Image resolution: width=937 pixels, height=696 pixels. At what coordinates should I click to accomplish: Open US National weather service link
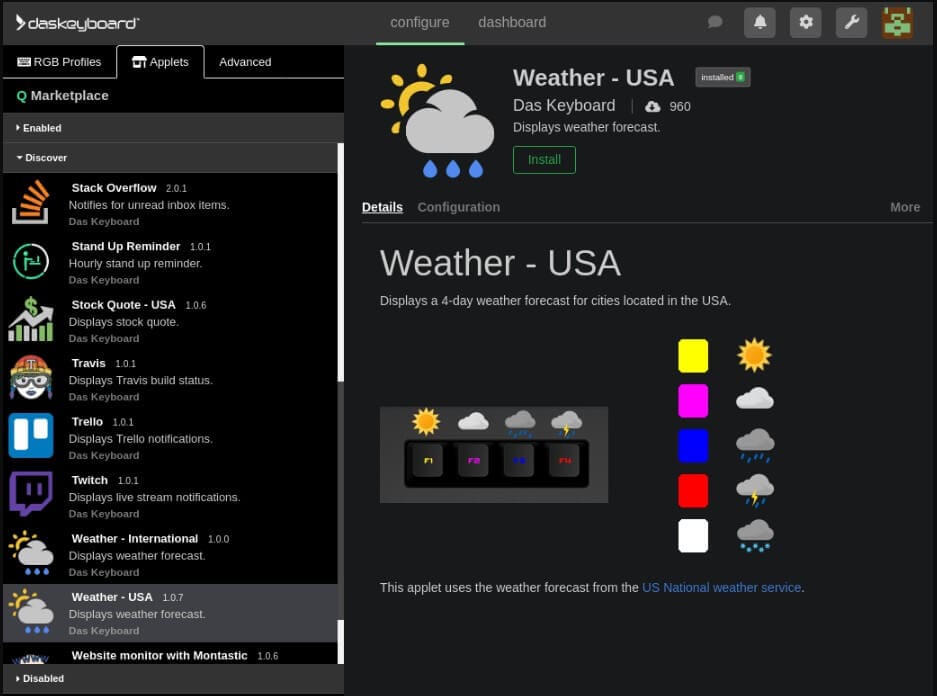coord(721,588)
